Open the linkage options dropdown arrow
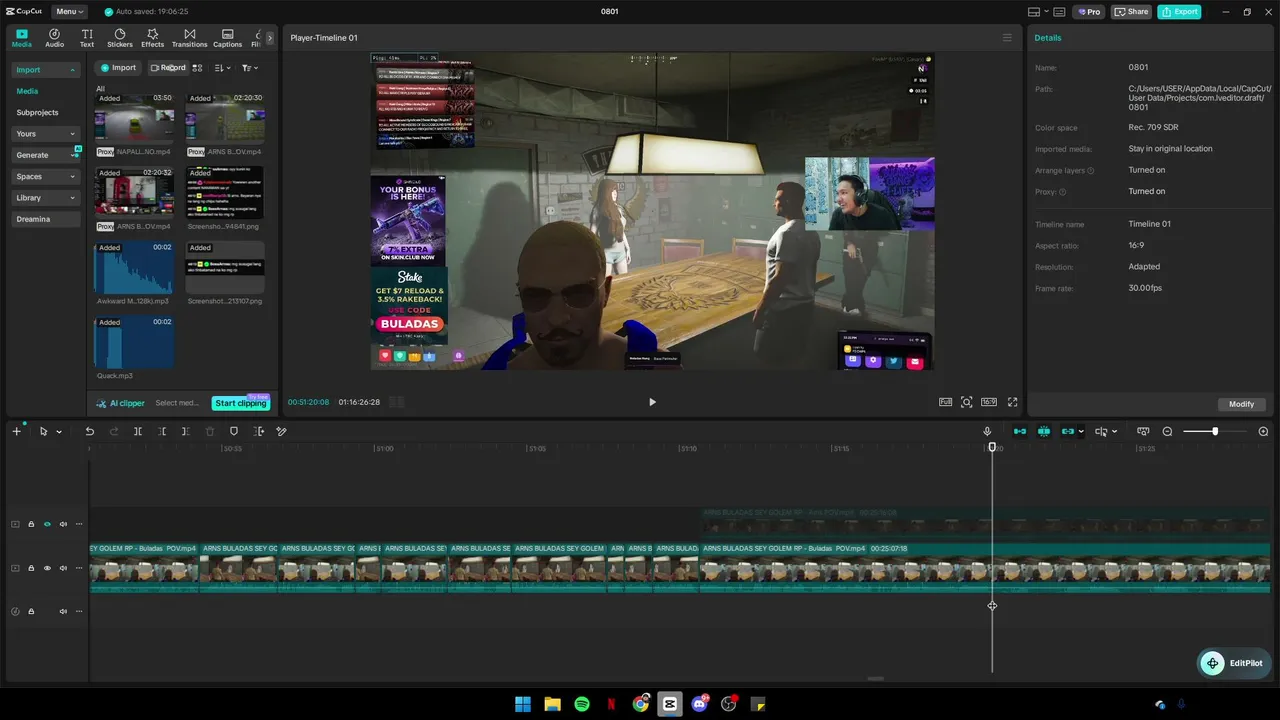This screenshot has height=720, width=1280. click(x=1081, y=432)
